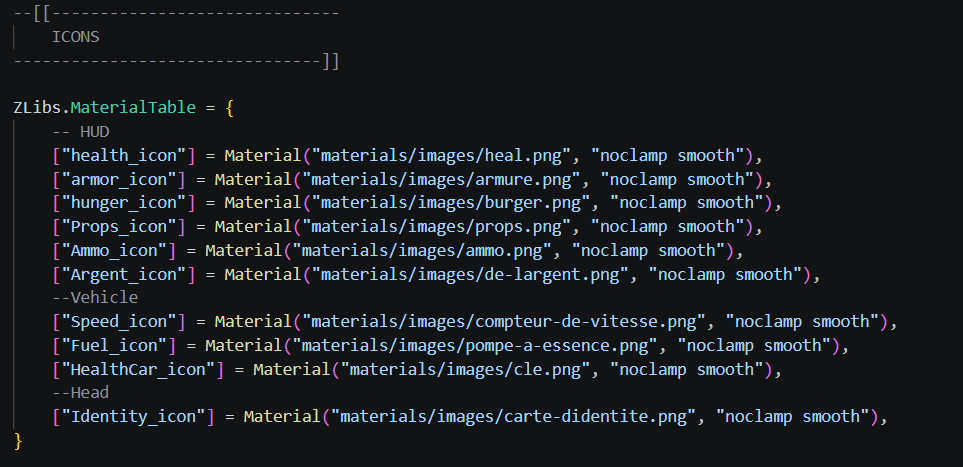This screenshot has width=963, height=467.
Task: Click the "armor_icon" key string
Action: tap(119, 179)
